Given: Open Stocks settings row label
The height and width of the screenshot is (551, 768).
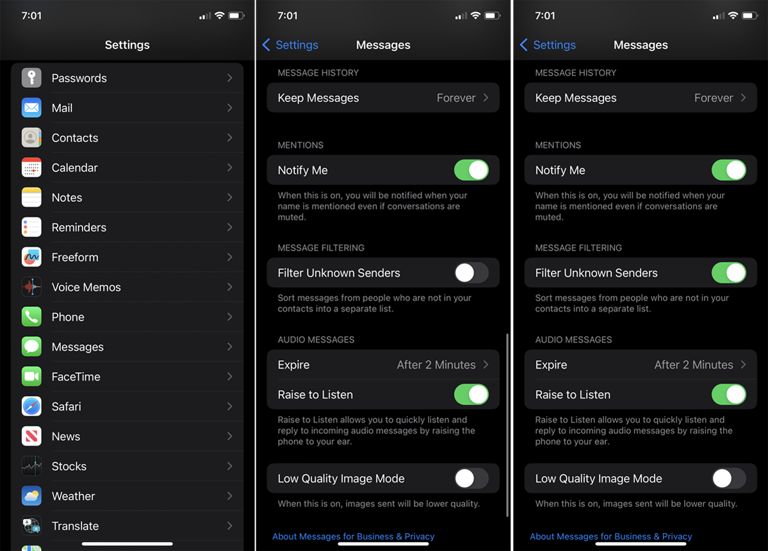Looking at the screenshot, I should (x=69, y=467).
